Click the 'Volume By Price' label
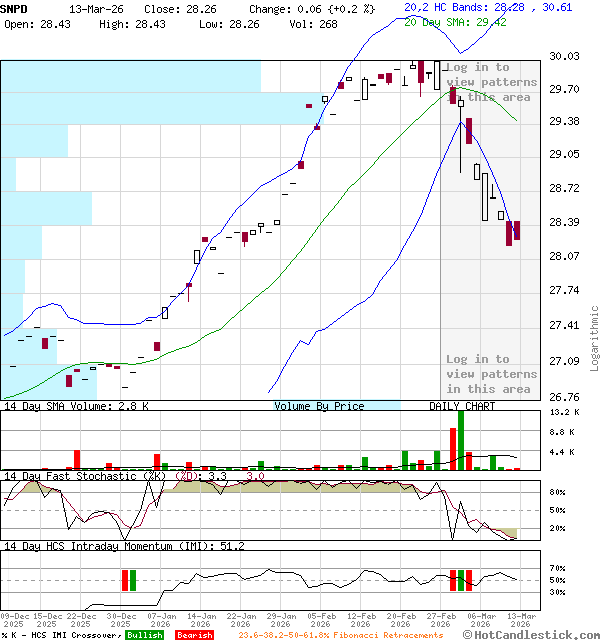Screen dimensions: 600x640 [x=319, y=406]
